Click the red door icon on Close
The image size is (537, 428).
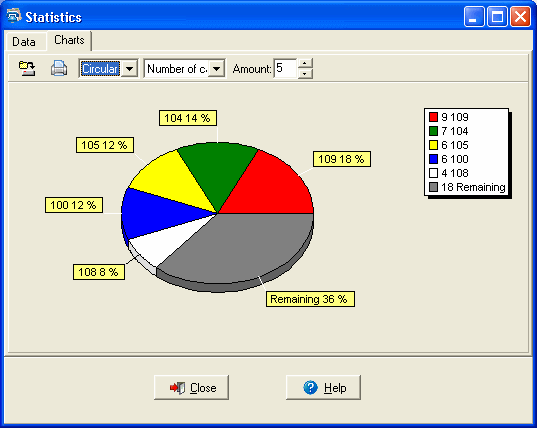click(x=177, y=388)
